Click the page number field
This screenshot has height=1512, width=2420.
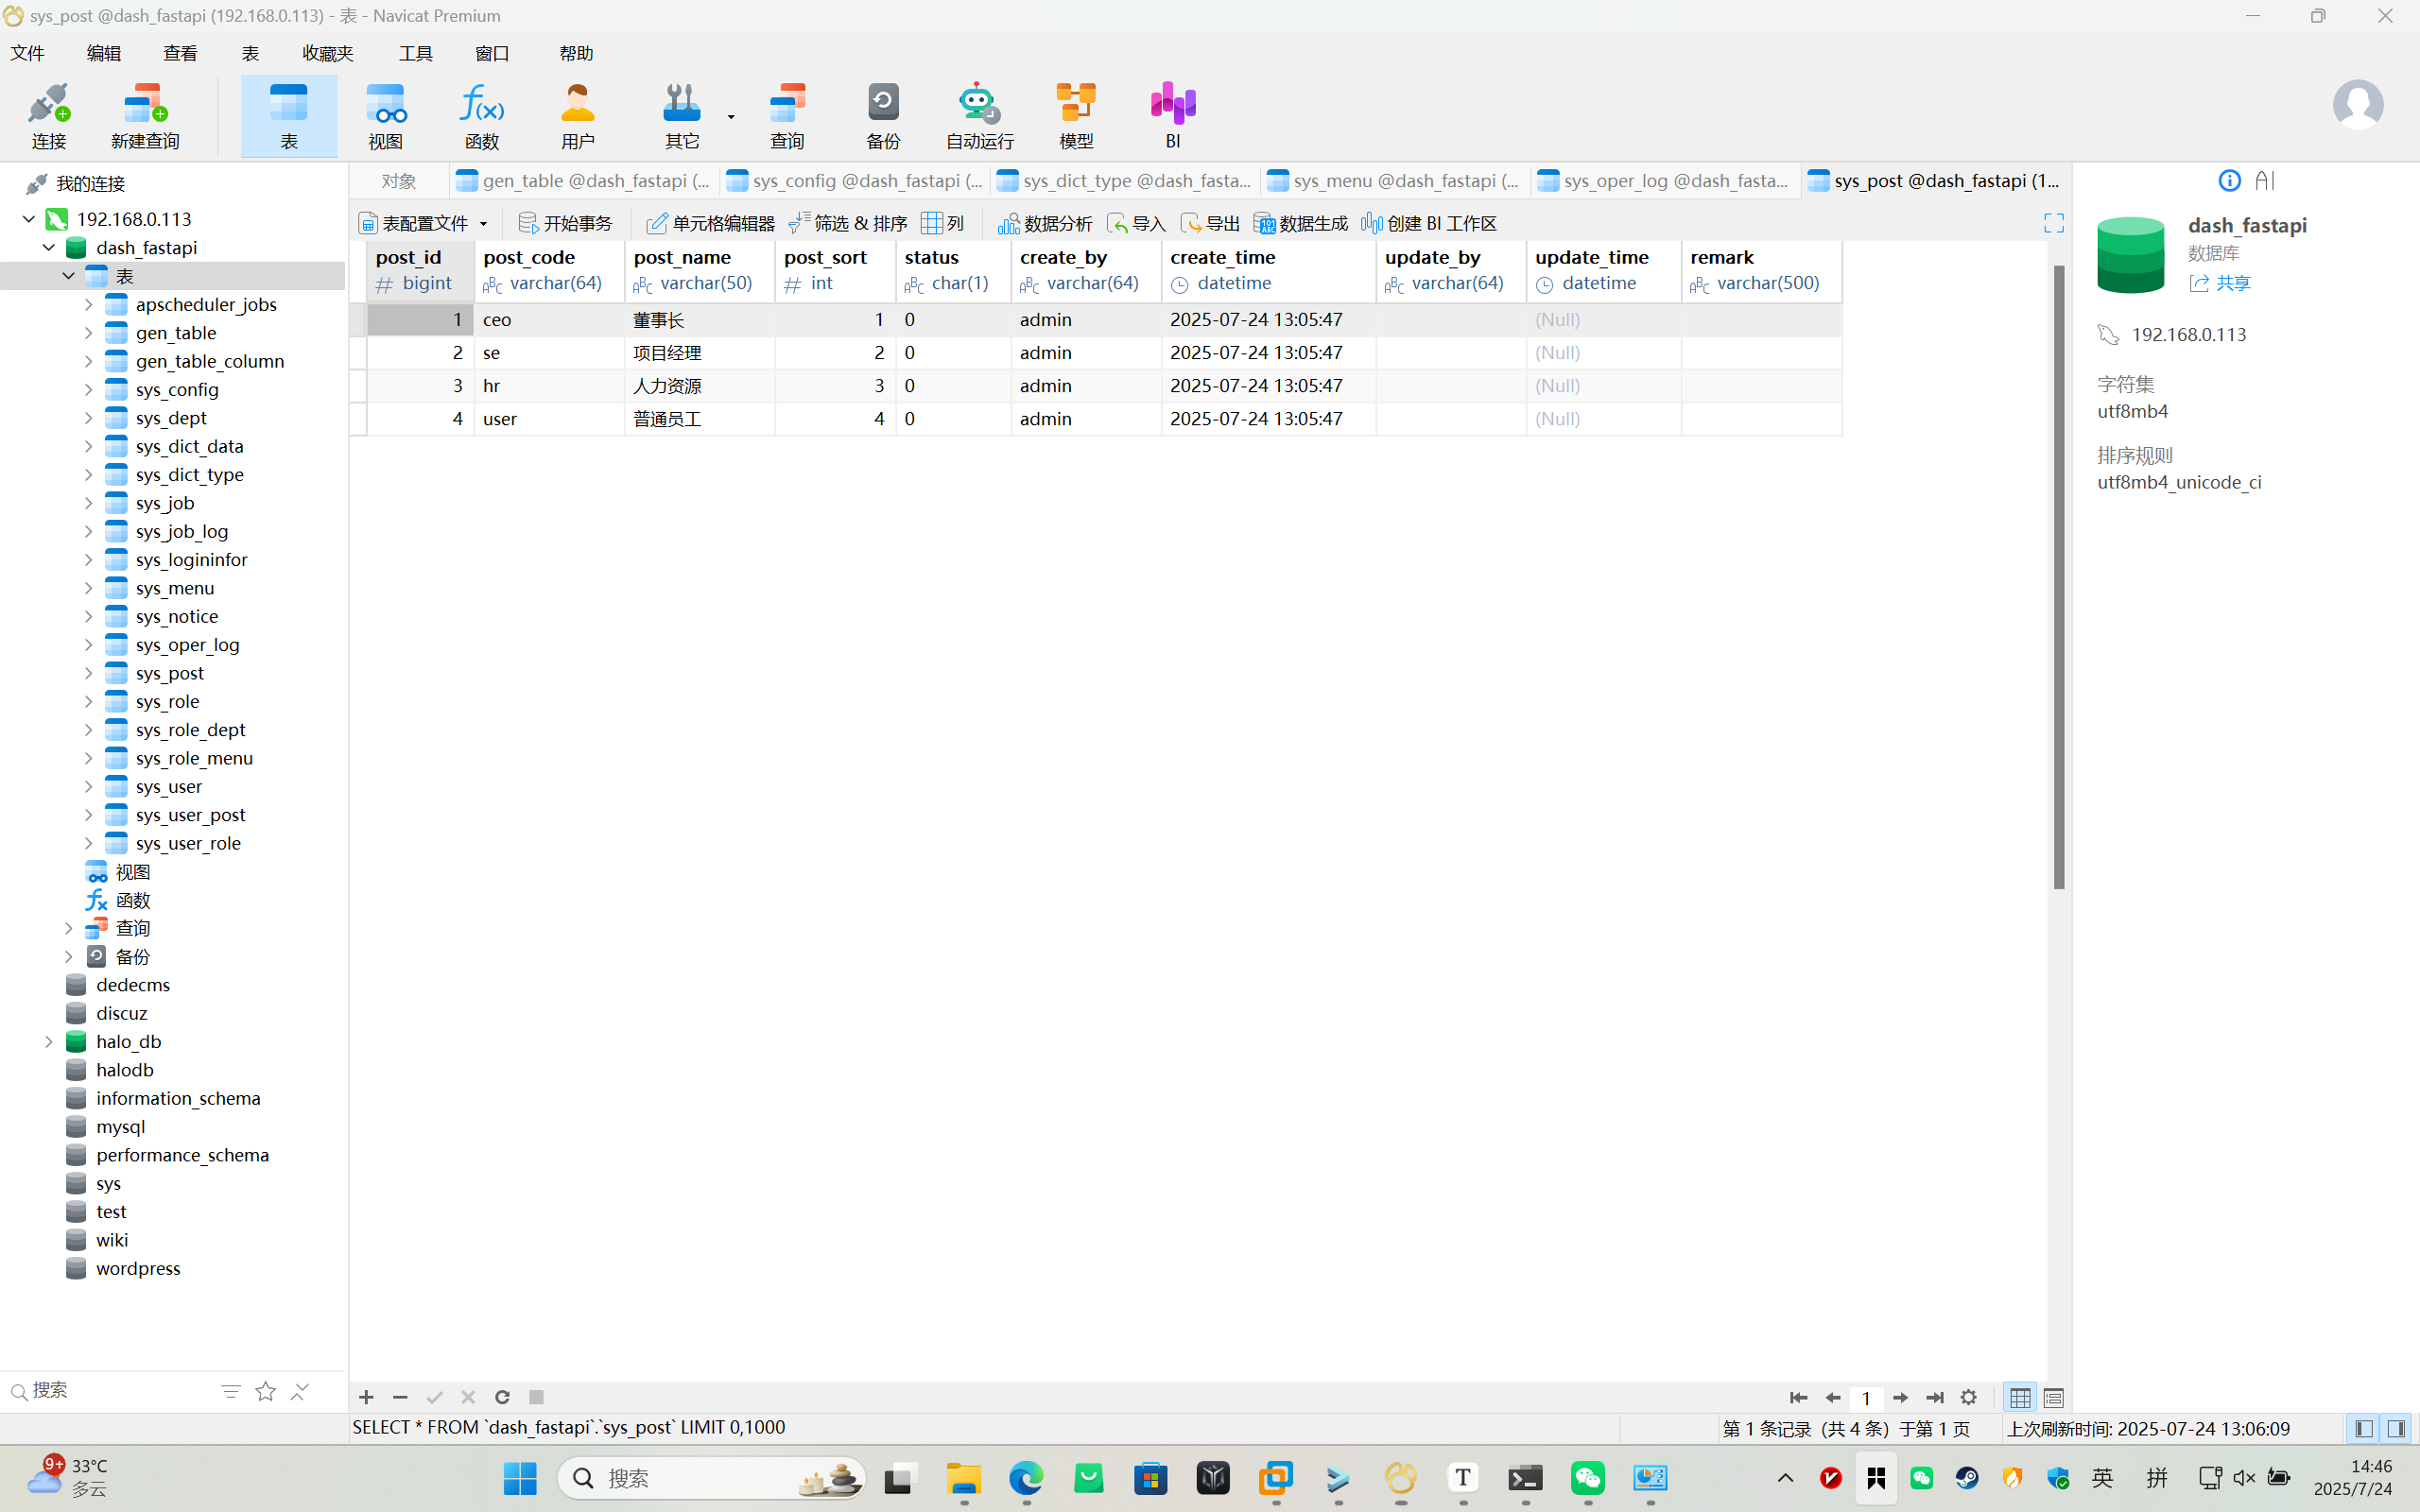pyautogui.click(x=1866, y=1398)
